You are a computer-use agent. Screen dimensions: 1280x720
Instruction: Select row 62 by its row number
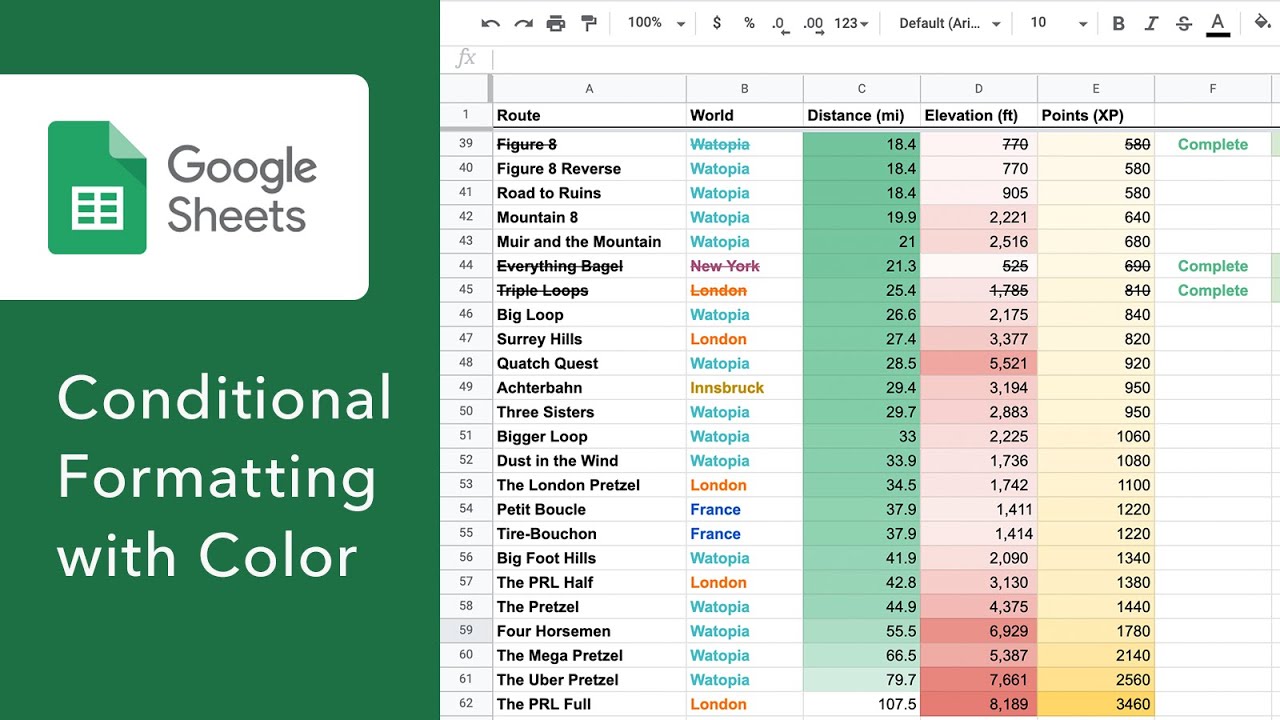(466, 704)
